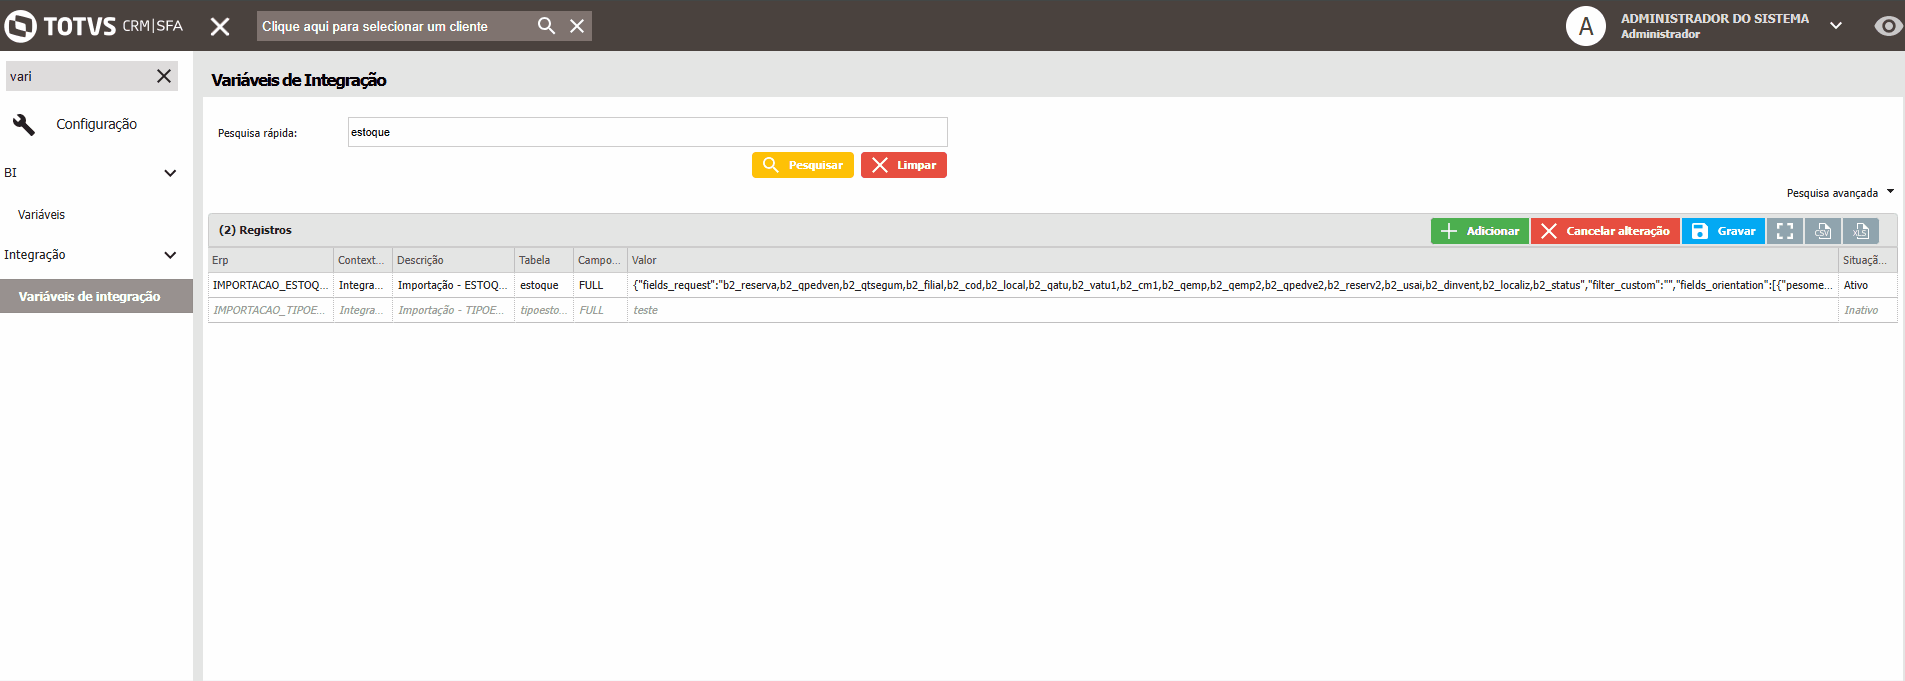The width and height of the screenshot is (1905, 681).
Task: Click the 'Inativo' status cell
Action: tap(1867, 310)
